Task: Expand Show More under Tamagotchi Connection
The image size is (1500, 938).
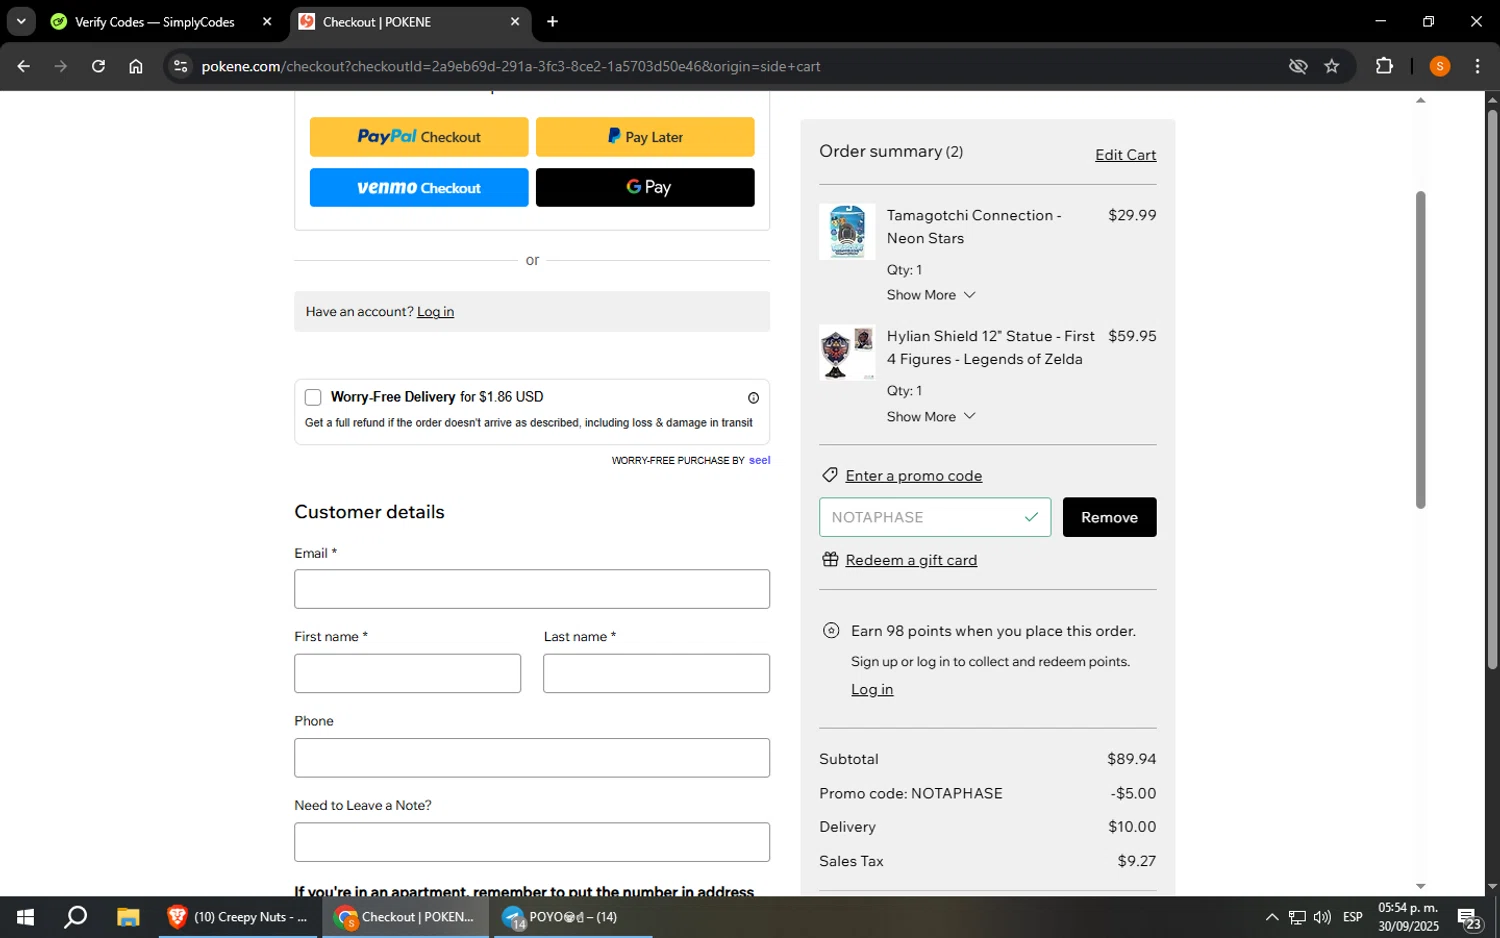Action: [x=931, y=295]
